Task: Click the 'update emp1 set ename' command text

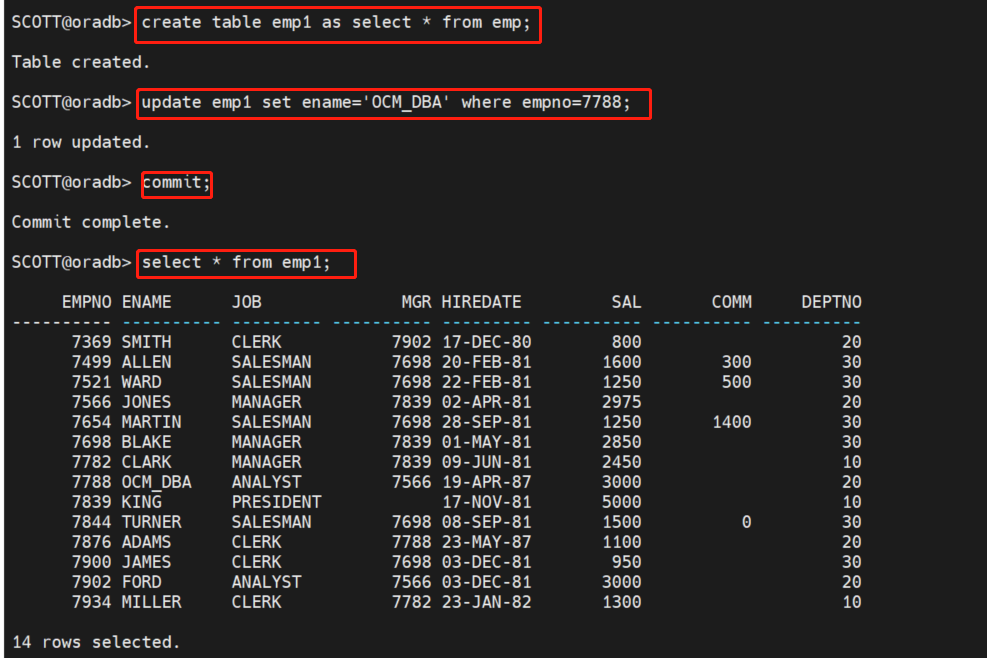Action: (x=385, y=103)
